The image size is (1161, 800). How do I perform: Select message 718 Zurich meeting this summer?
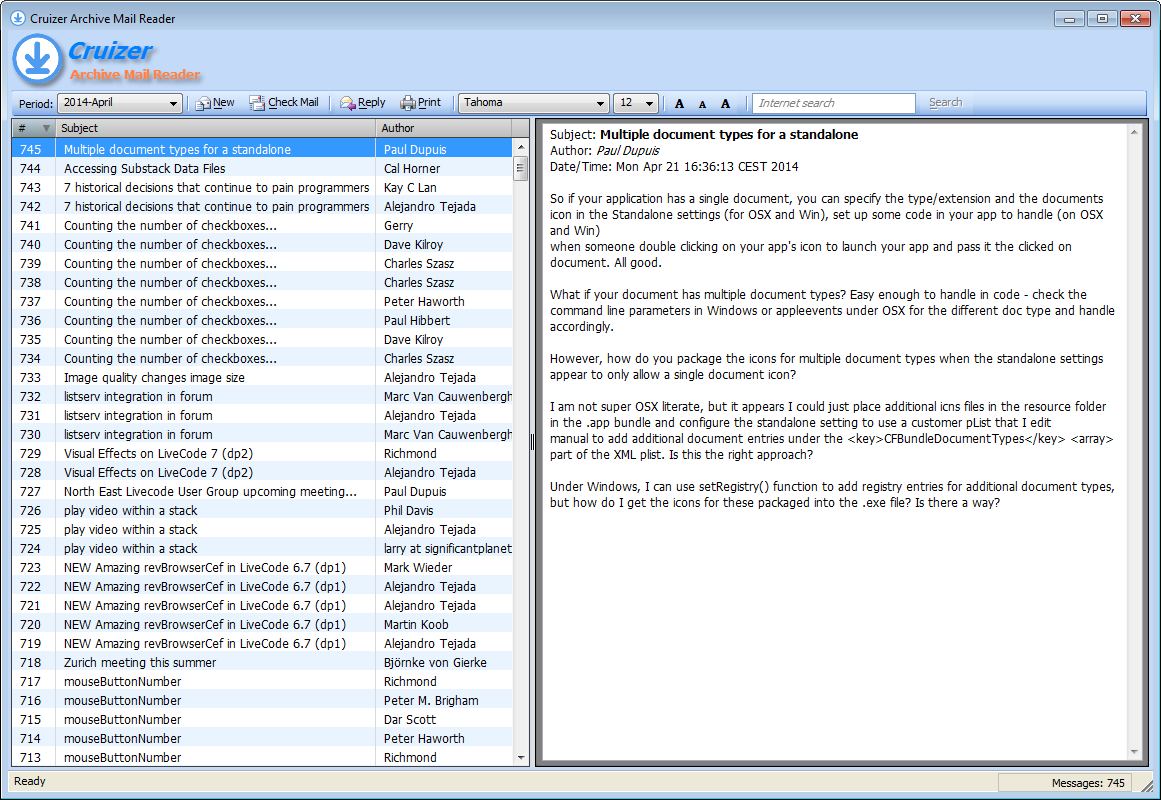click(140, 663)
